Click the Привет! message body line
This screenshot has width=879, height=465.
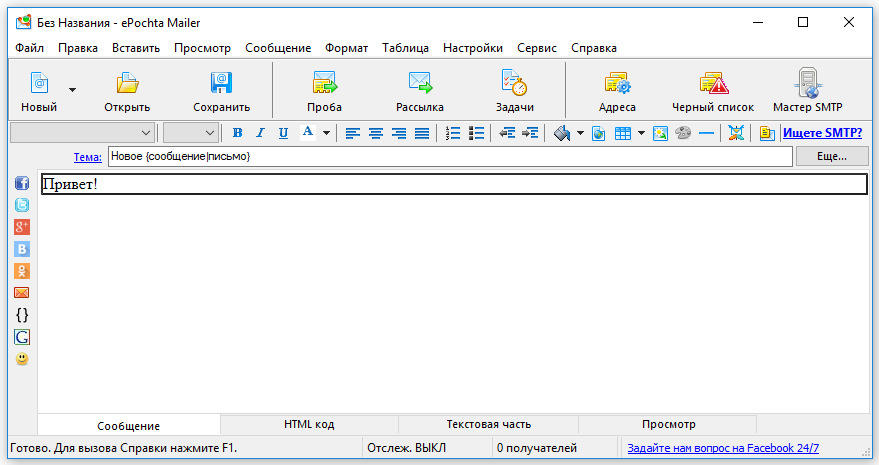(x=454, y=184)
